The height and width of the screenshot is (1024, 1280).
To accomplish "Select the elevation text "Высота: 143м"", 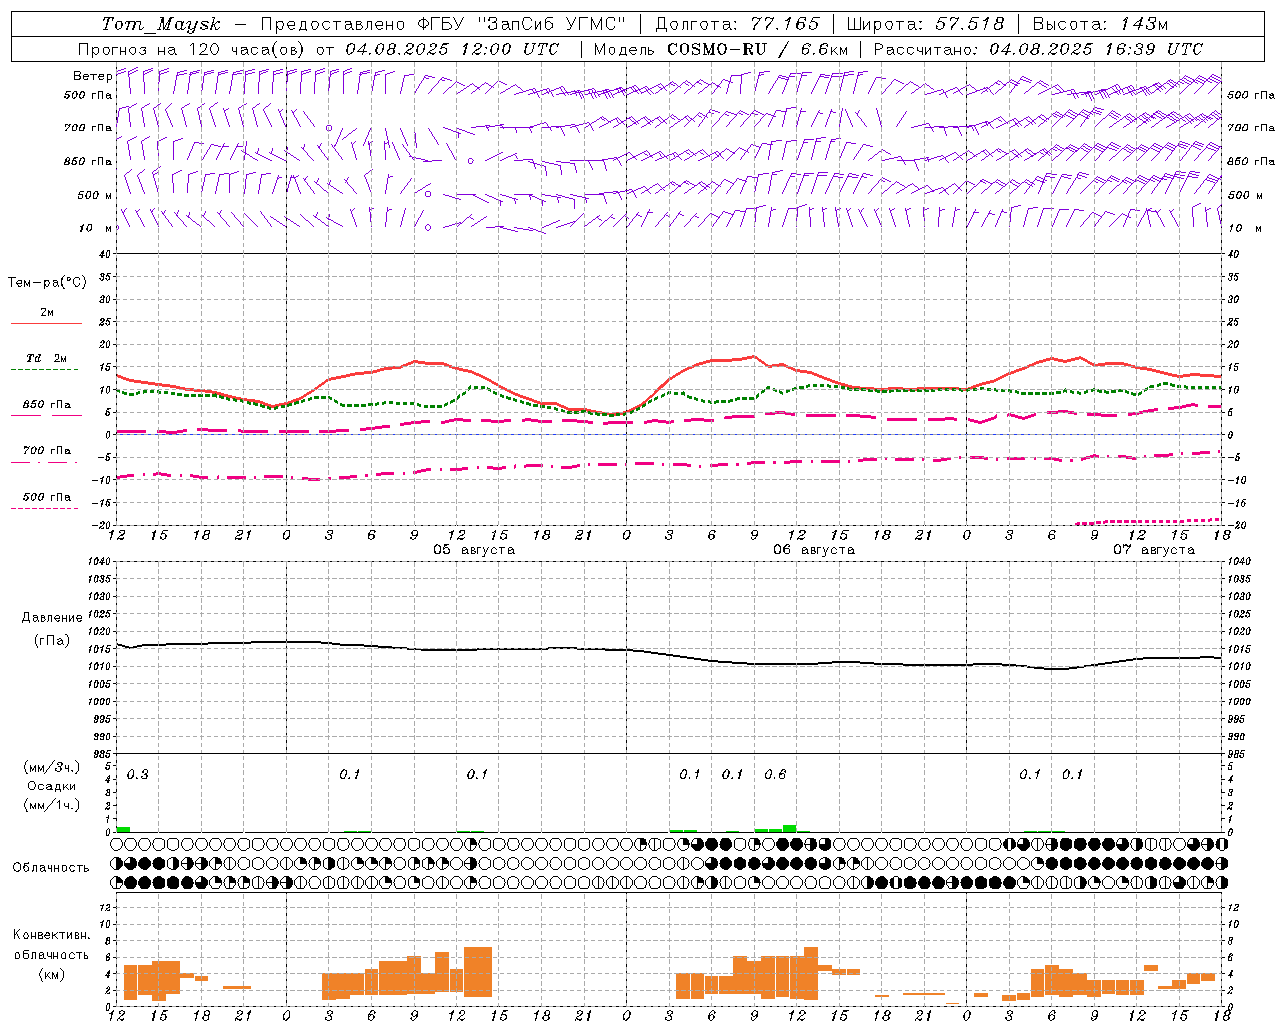I will pyautogui.click(x=1100, y=24).
